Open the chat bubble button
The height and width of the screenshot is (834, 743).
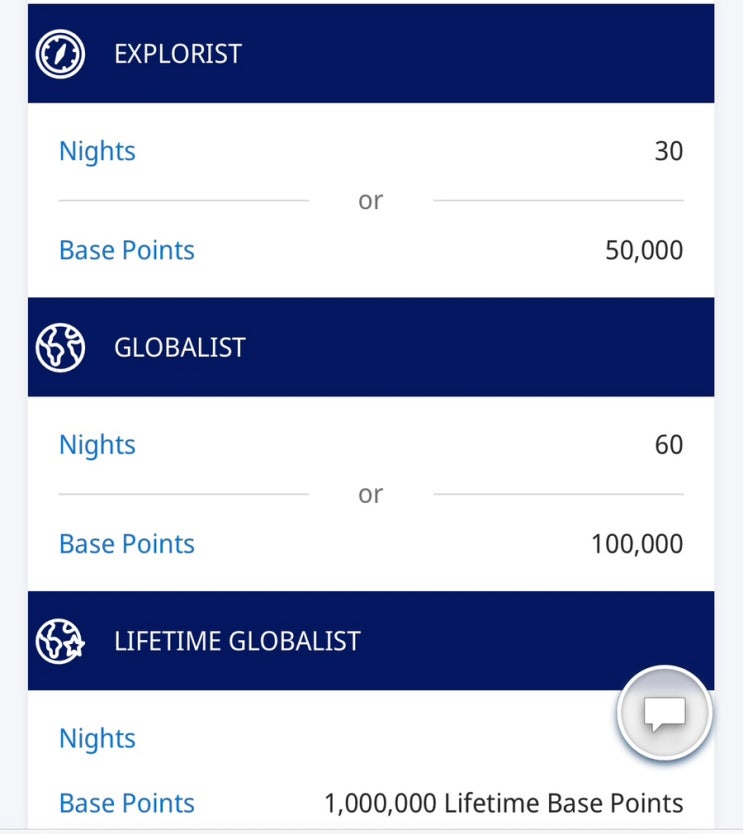pos(665,713)
